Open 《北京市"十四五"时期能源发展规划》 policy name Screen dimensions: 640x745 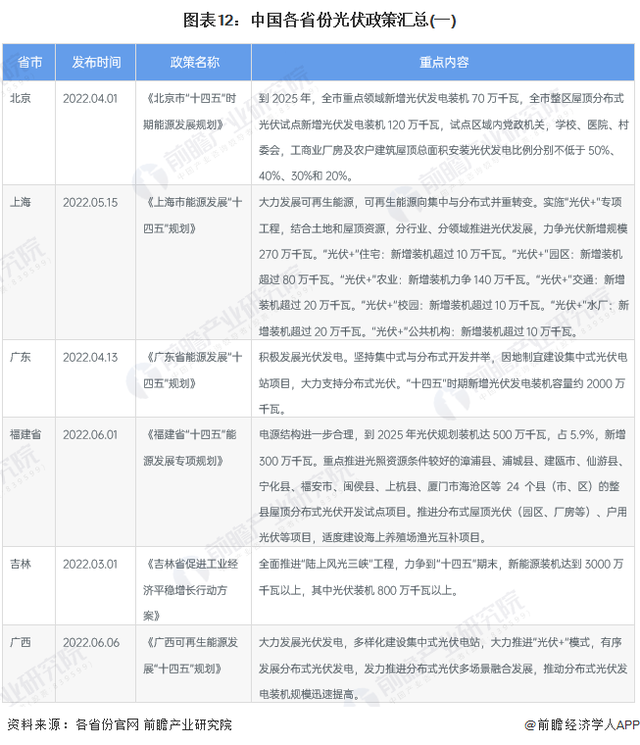193,110
